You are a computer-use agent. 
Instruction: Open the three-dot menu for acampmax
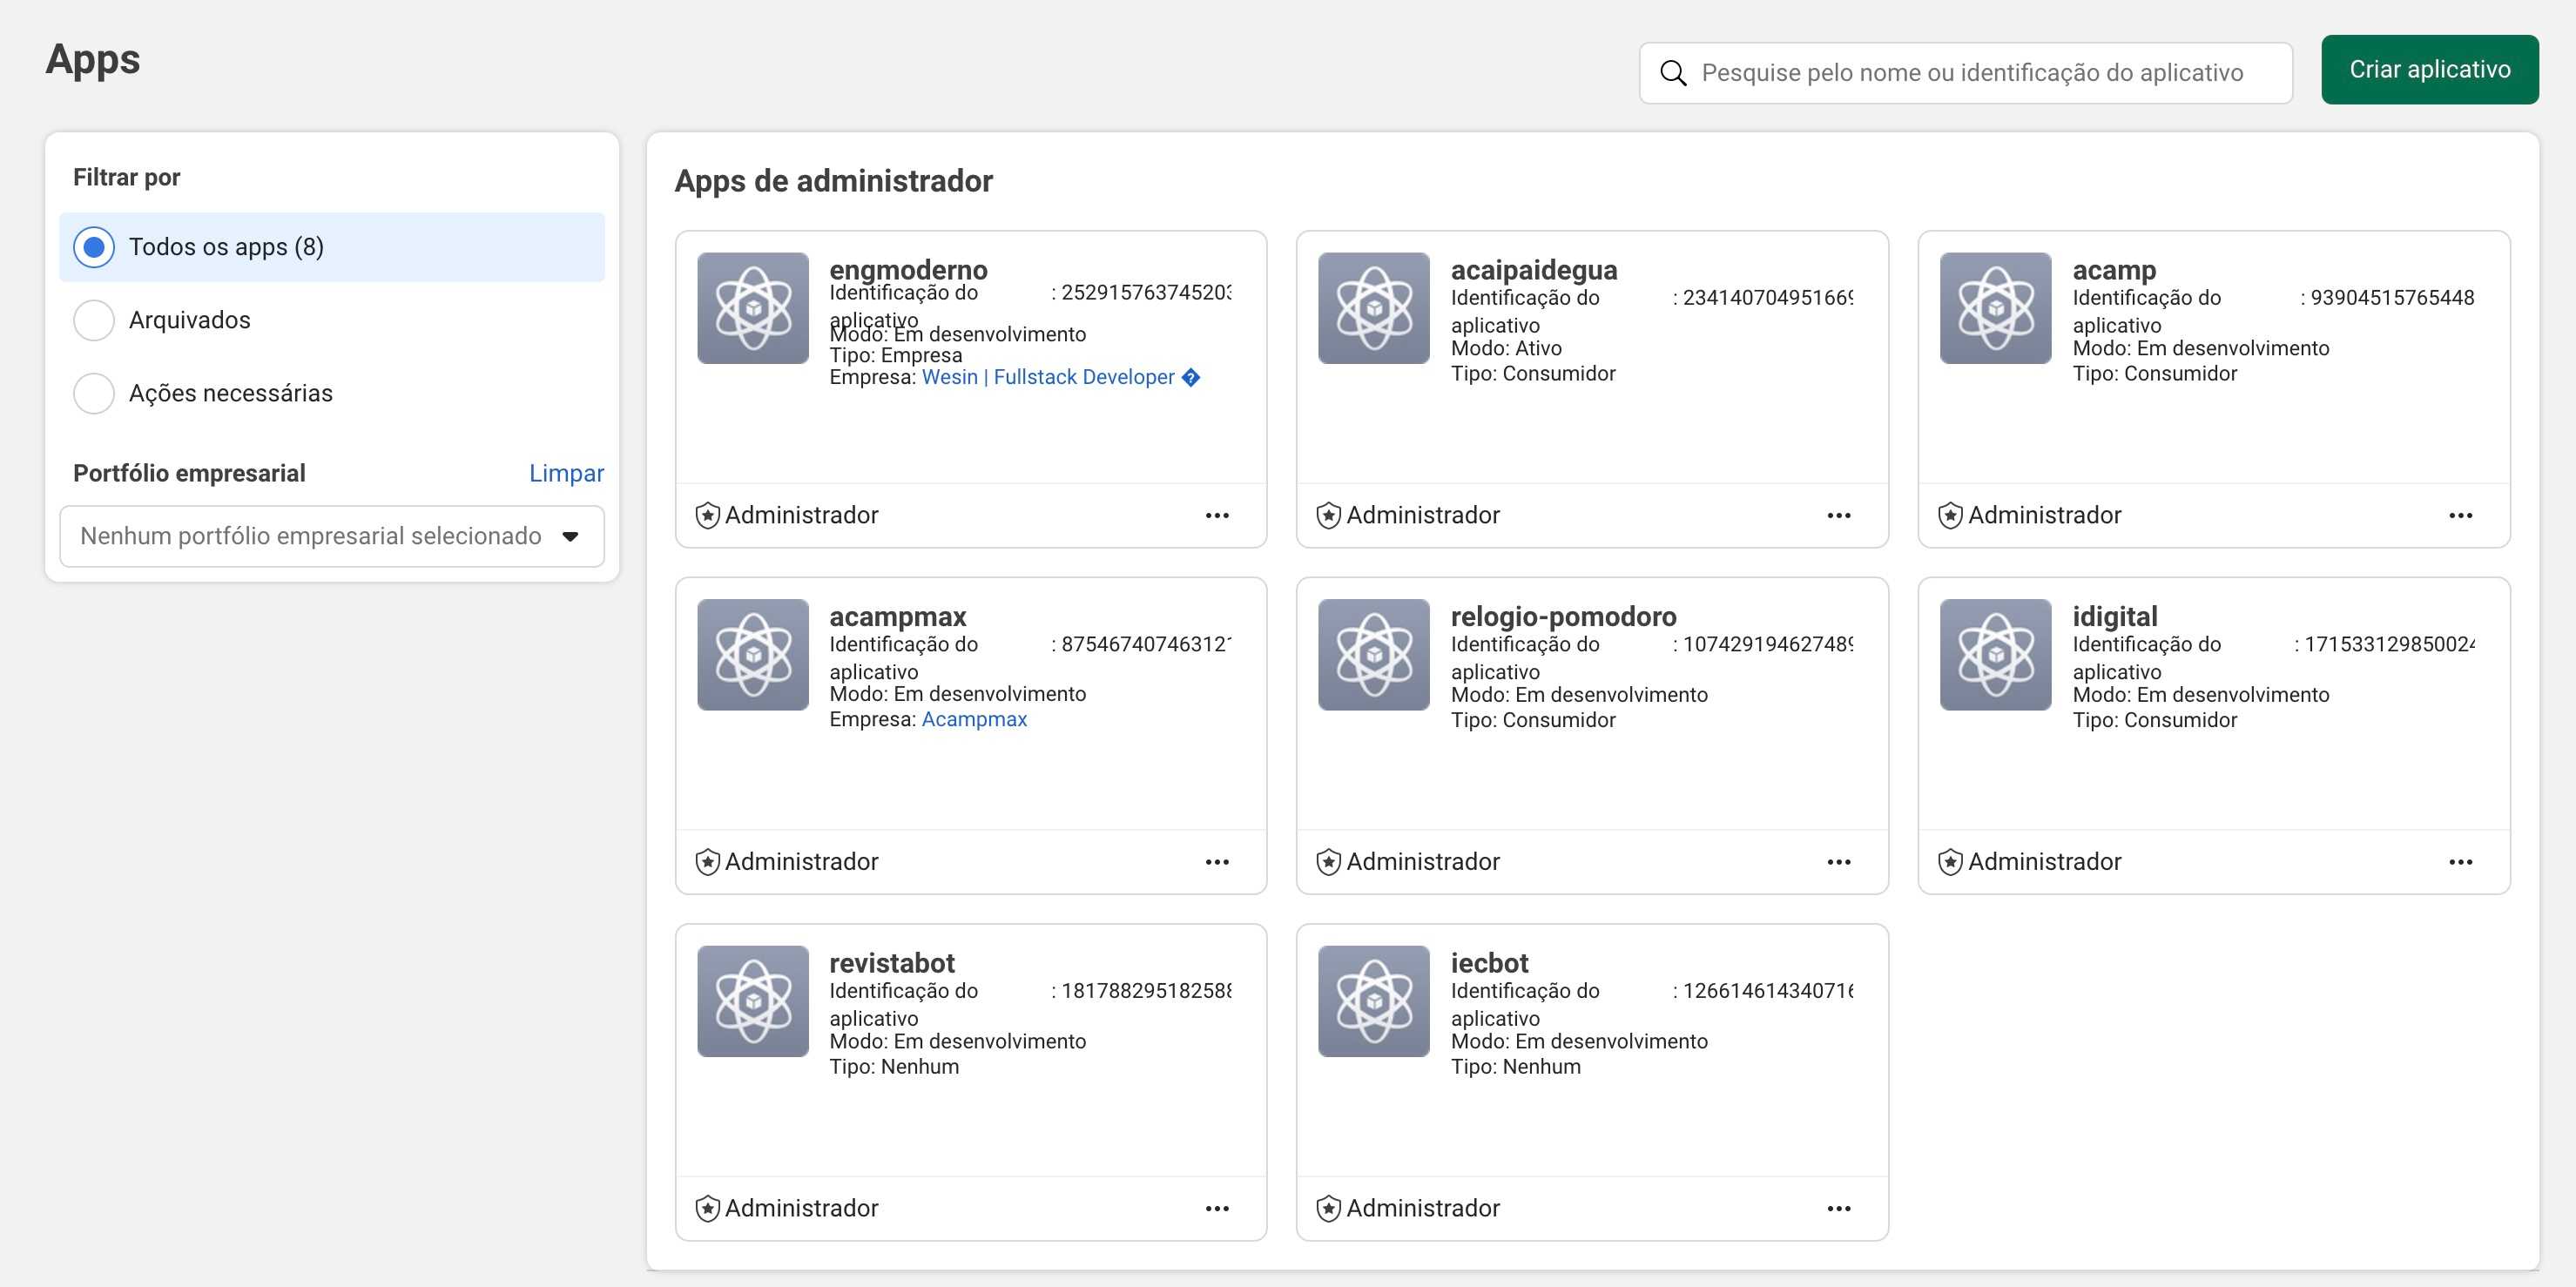1216,862
